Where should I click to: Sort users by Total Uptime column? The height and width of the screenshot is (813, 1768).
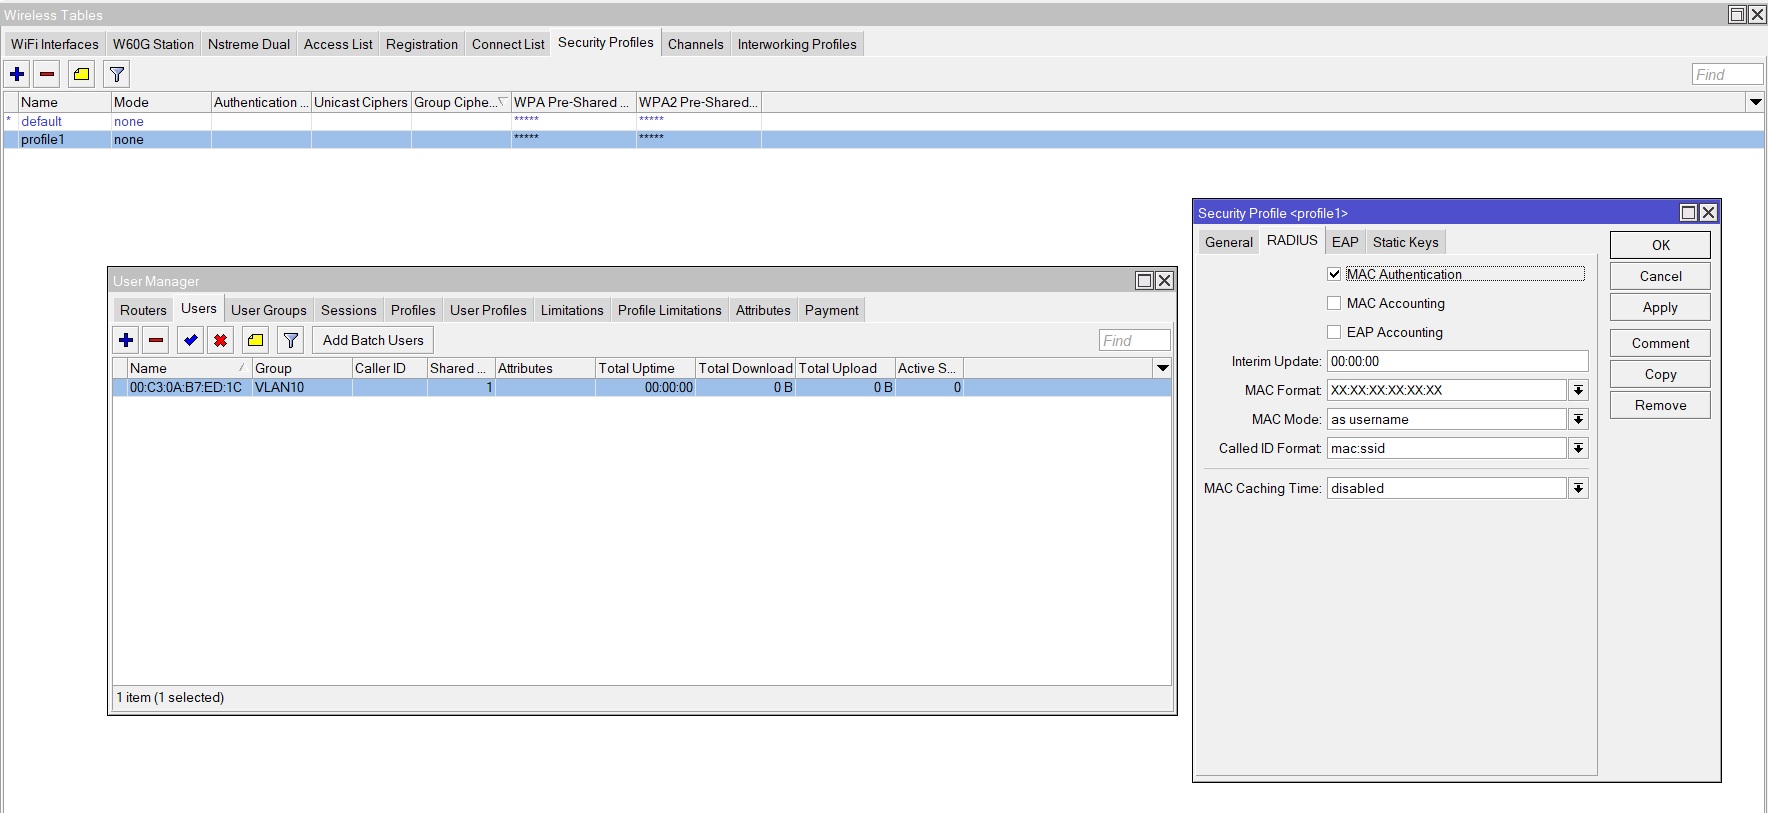point(645,368)
